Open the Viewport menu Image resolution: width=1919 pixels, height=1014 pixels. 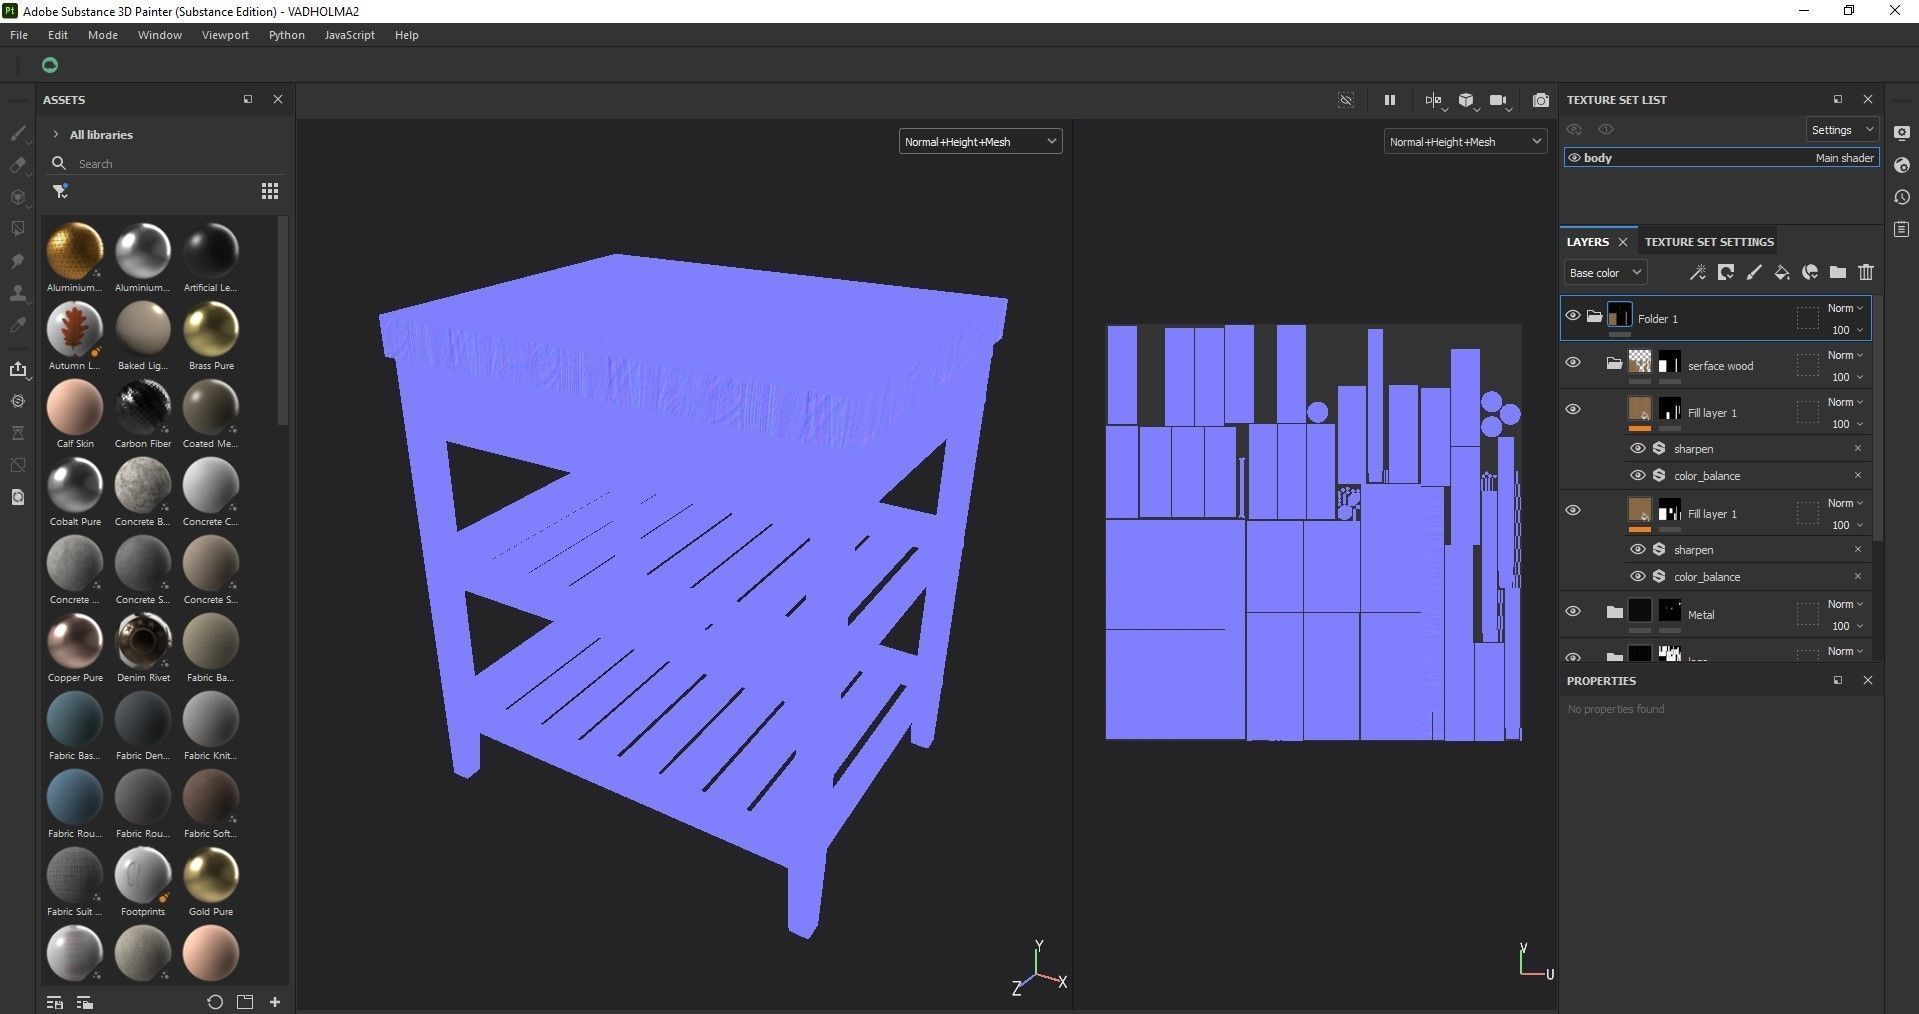(x=225, y=35)
